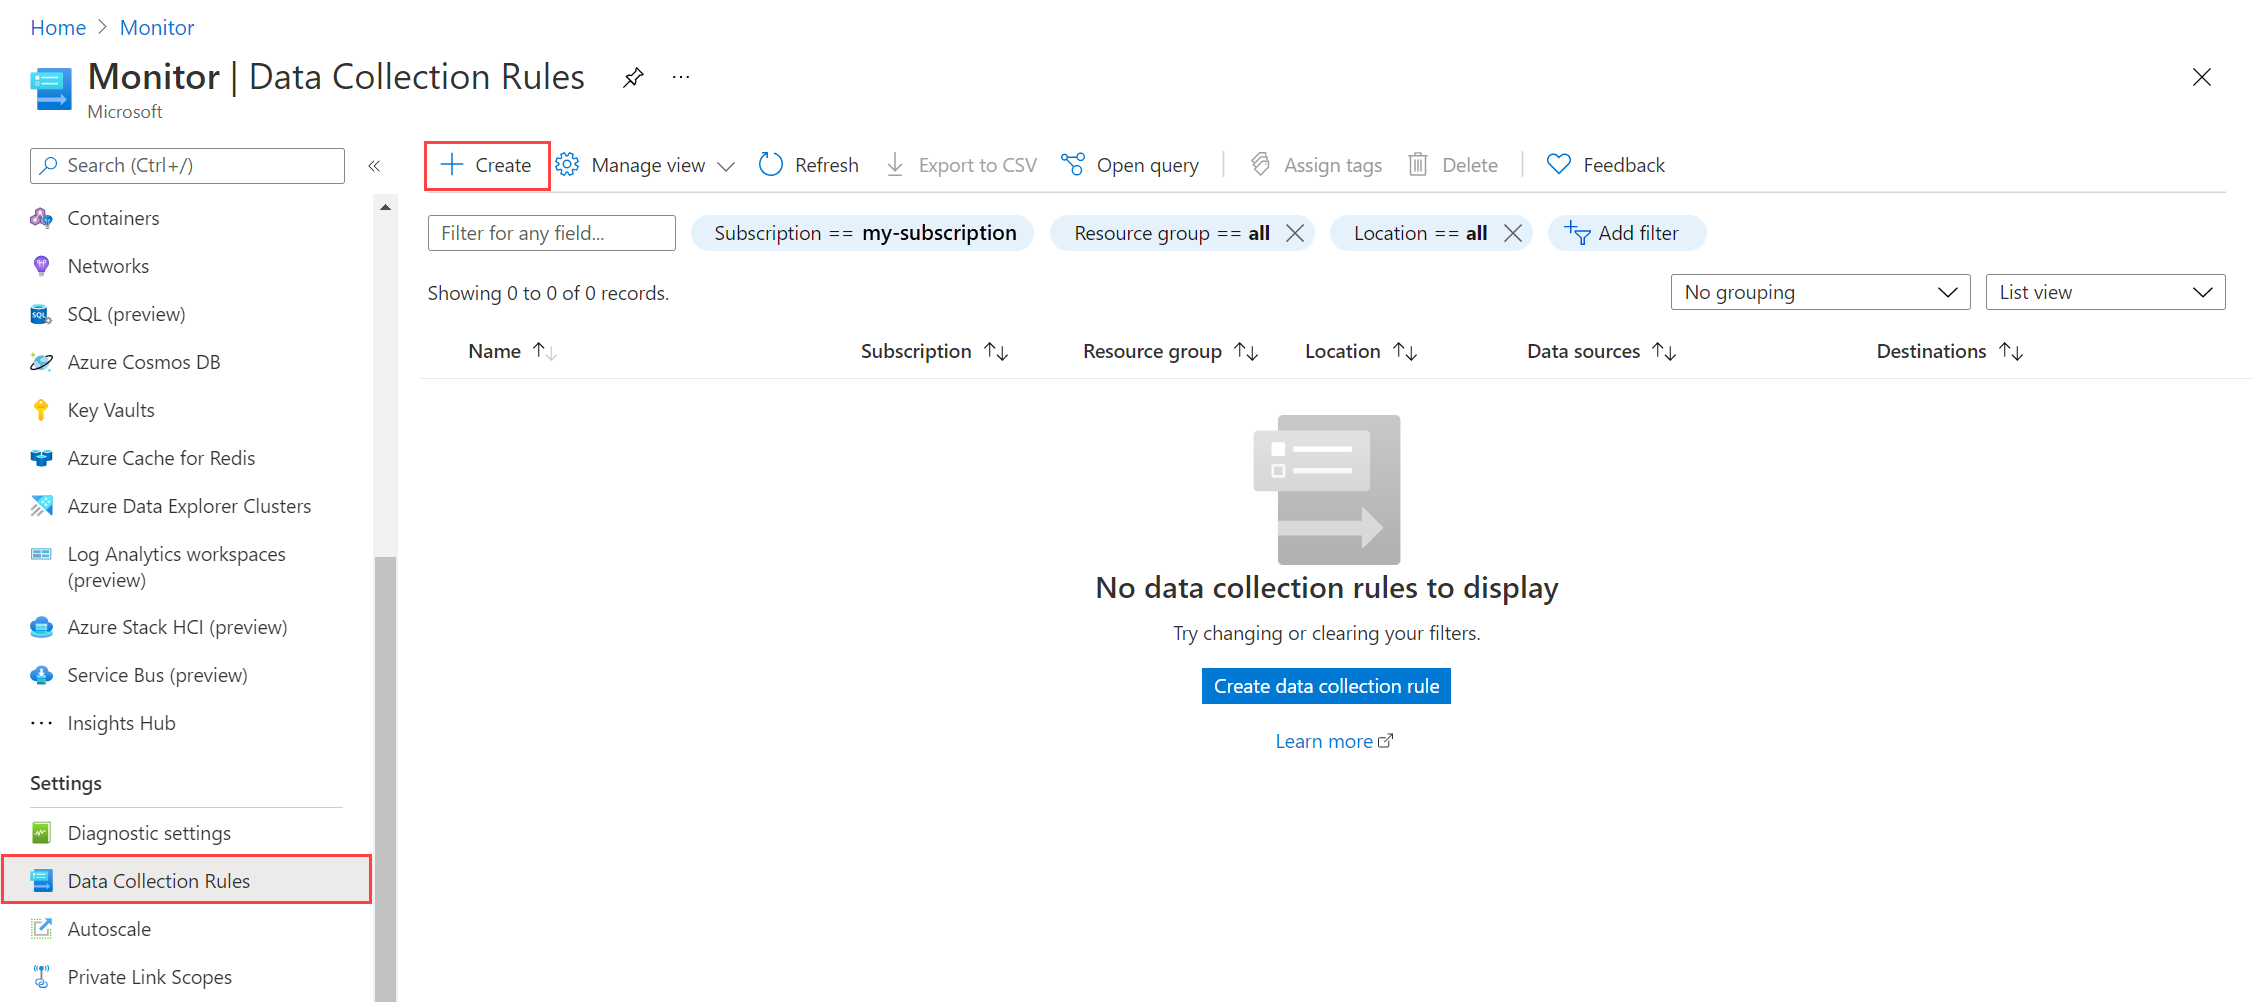The image size is (2254, 1002).
Task: Click the Networks sidebar icon
Action: click(x=41, y=266)
